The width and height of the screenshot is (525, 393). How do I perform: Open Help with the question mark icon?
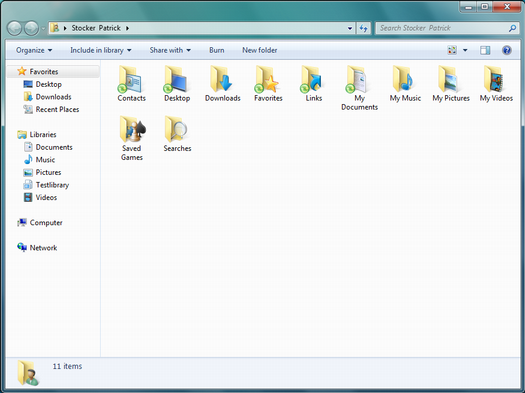(x=507, y=50)
